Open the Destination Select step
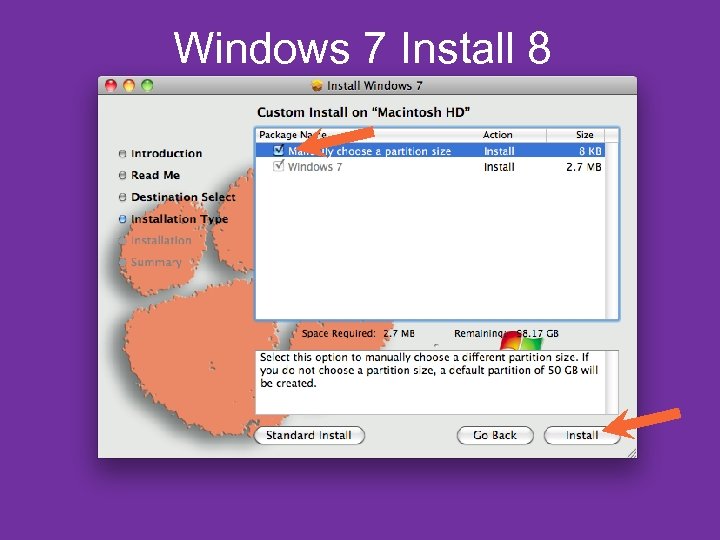720x540 pixels. (183, 197)
